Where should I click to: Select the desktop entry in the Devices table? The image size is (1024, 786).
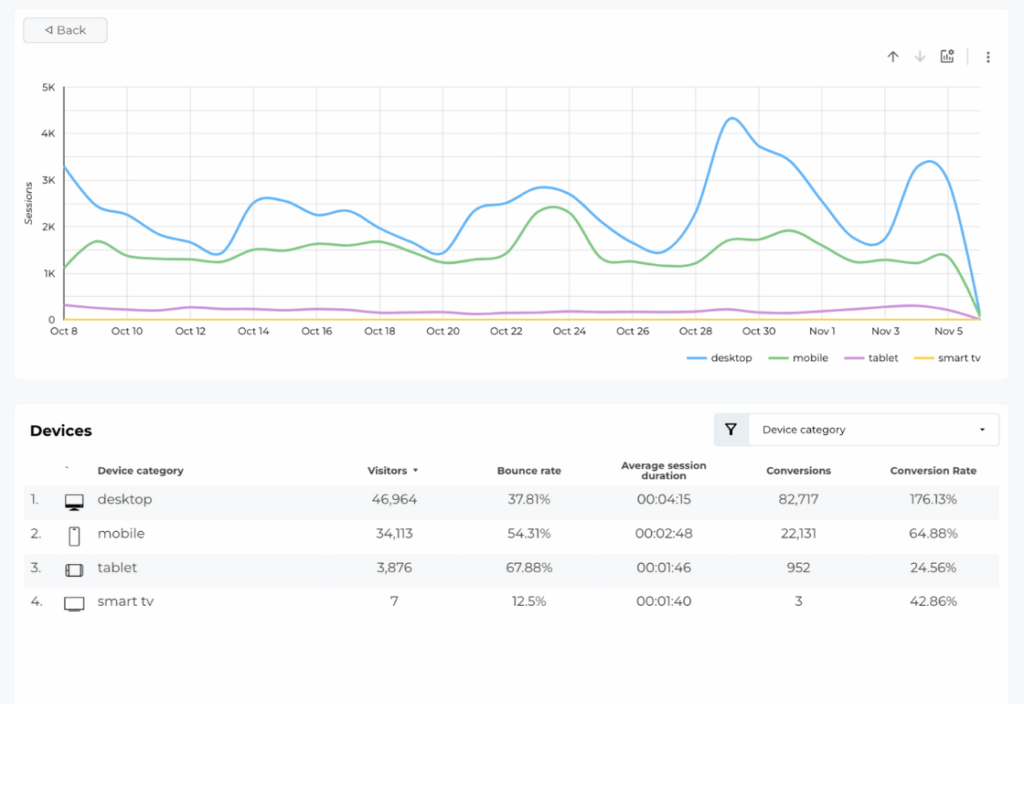(125, 500)
